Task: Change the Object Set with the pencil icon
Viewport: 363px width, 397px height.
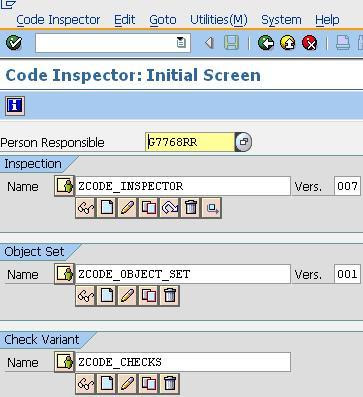Action: [x=128, y=296]
